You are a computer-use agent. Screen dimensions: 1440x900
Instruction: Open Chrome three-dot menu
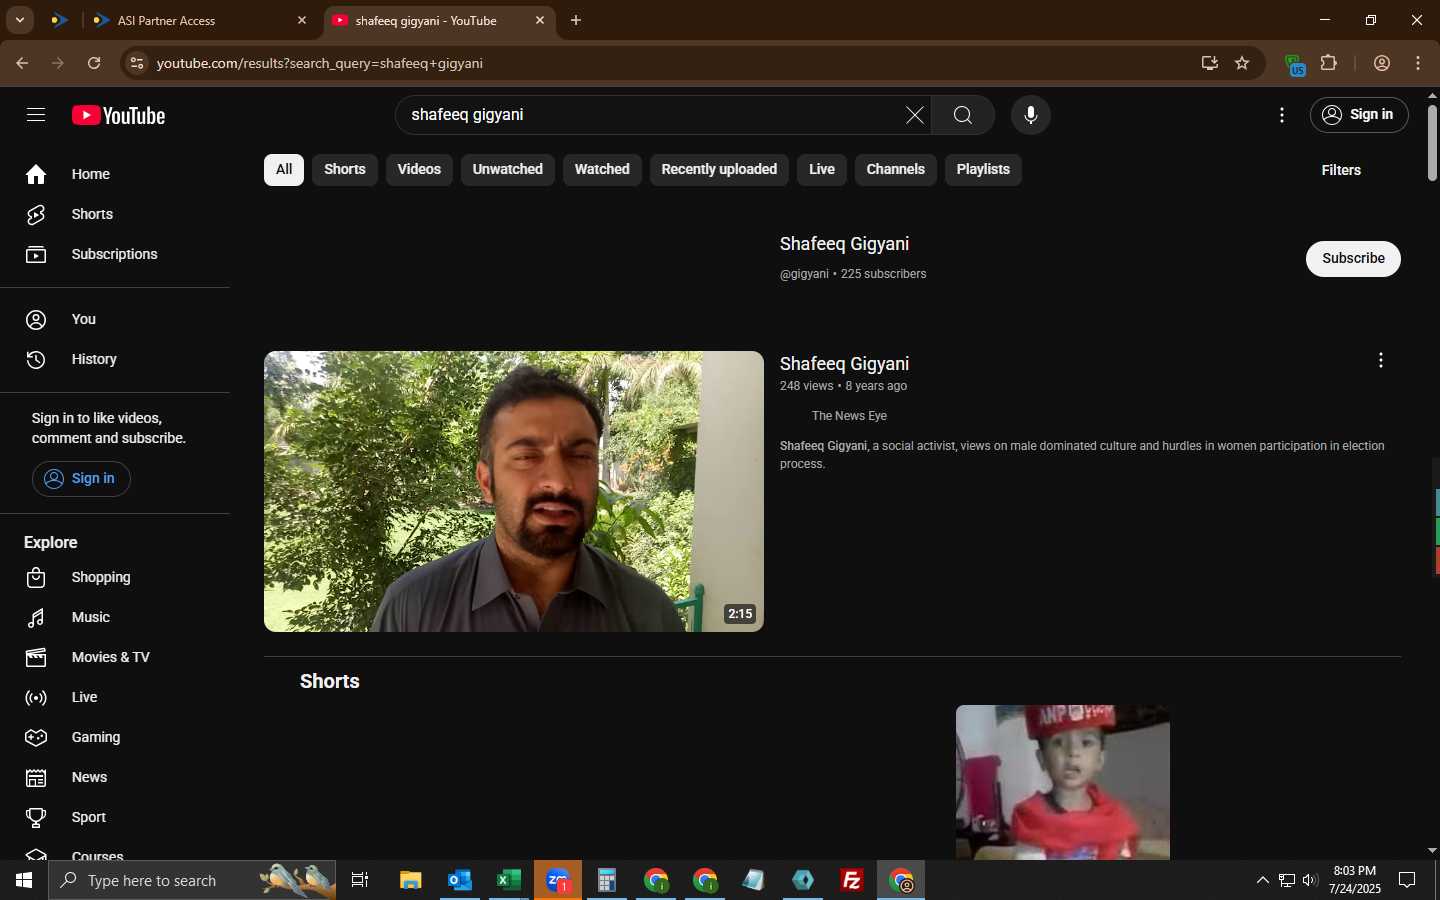(1418, 63)
